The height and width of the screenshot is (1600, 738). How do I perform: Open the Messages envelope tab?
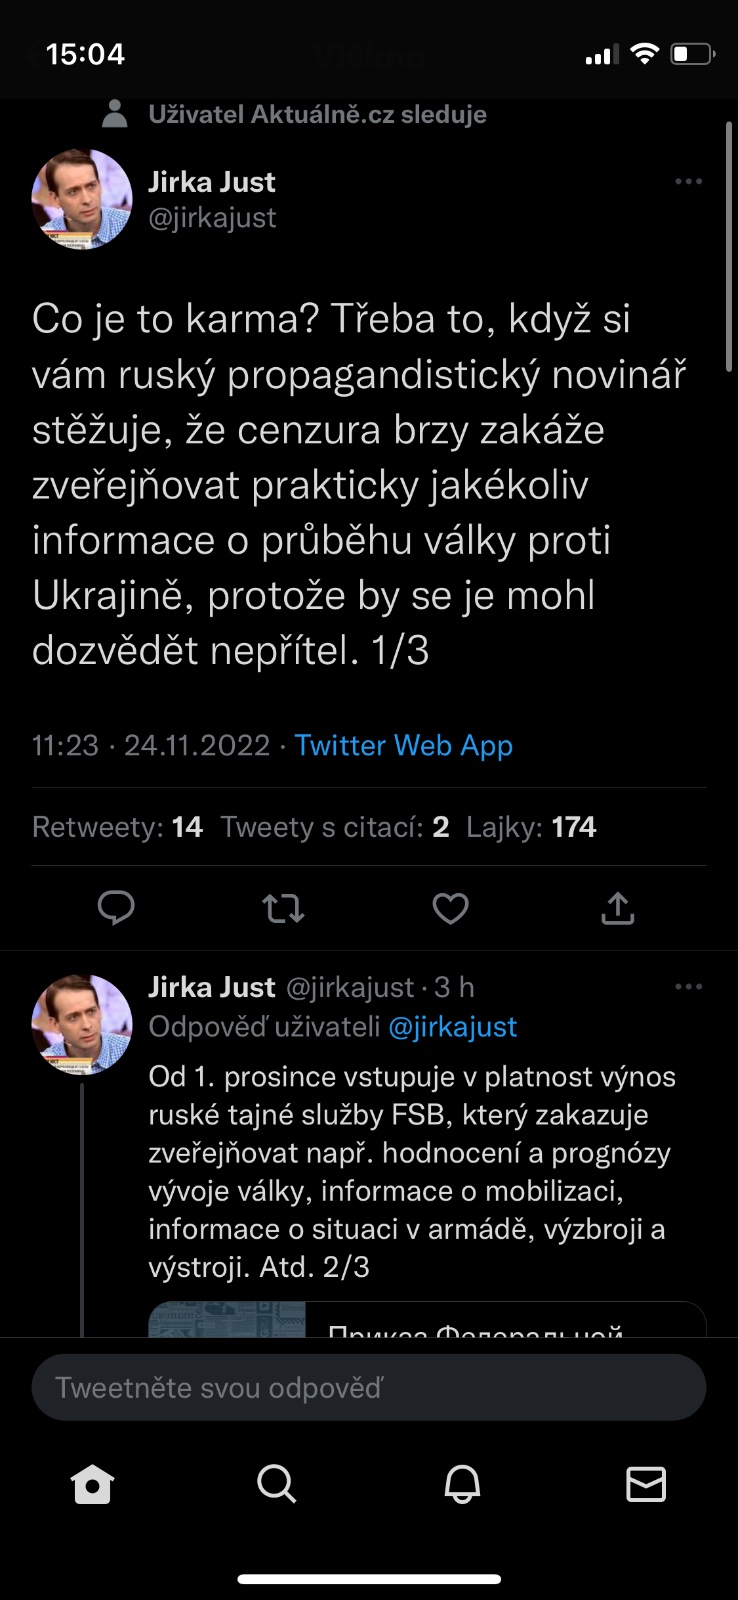(646, 1484)
